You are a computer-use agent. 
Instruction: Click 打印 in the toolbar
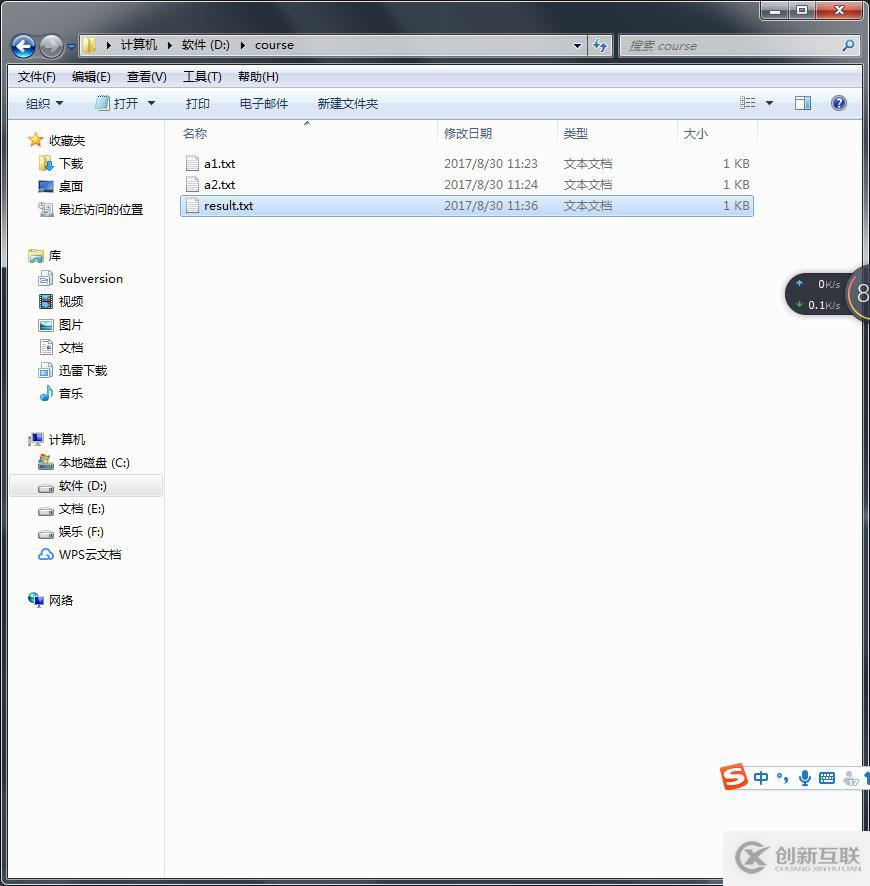(197, 103)
